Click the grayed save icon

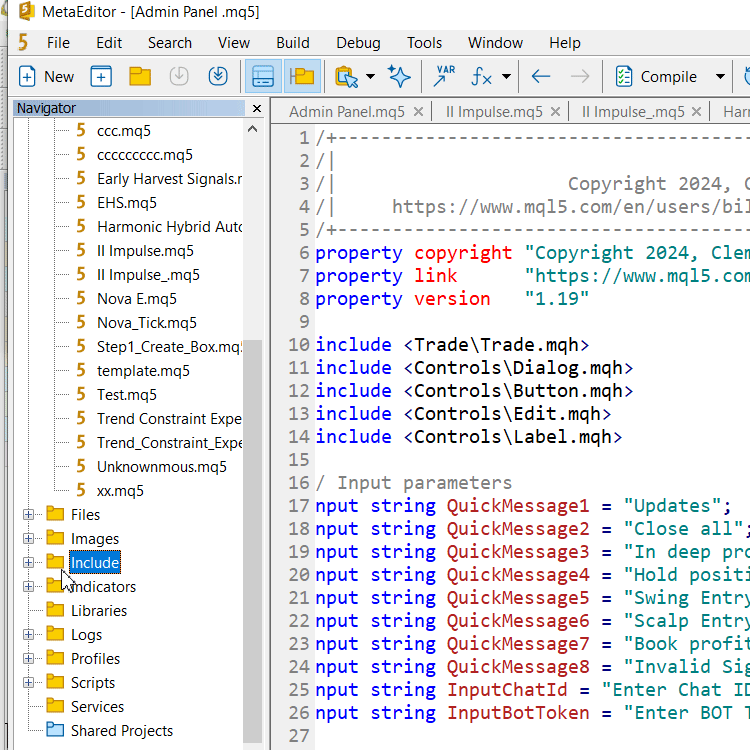(x=179, y=77)
